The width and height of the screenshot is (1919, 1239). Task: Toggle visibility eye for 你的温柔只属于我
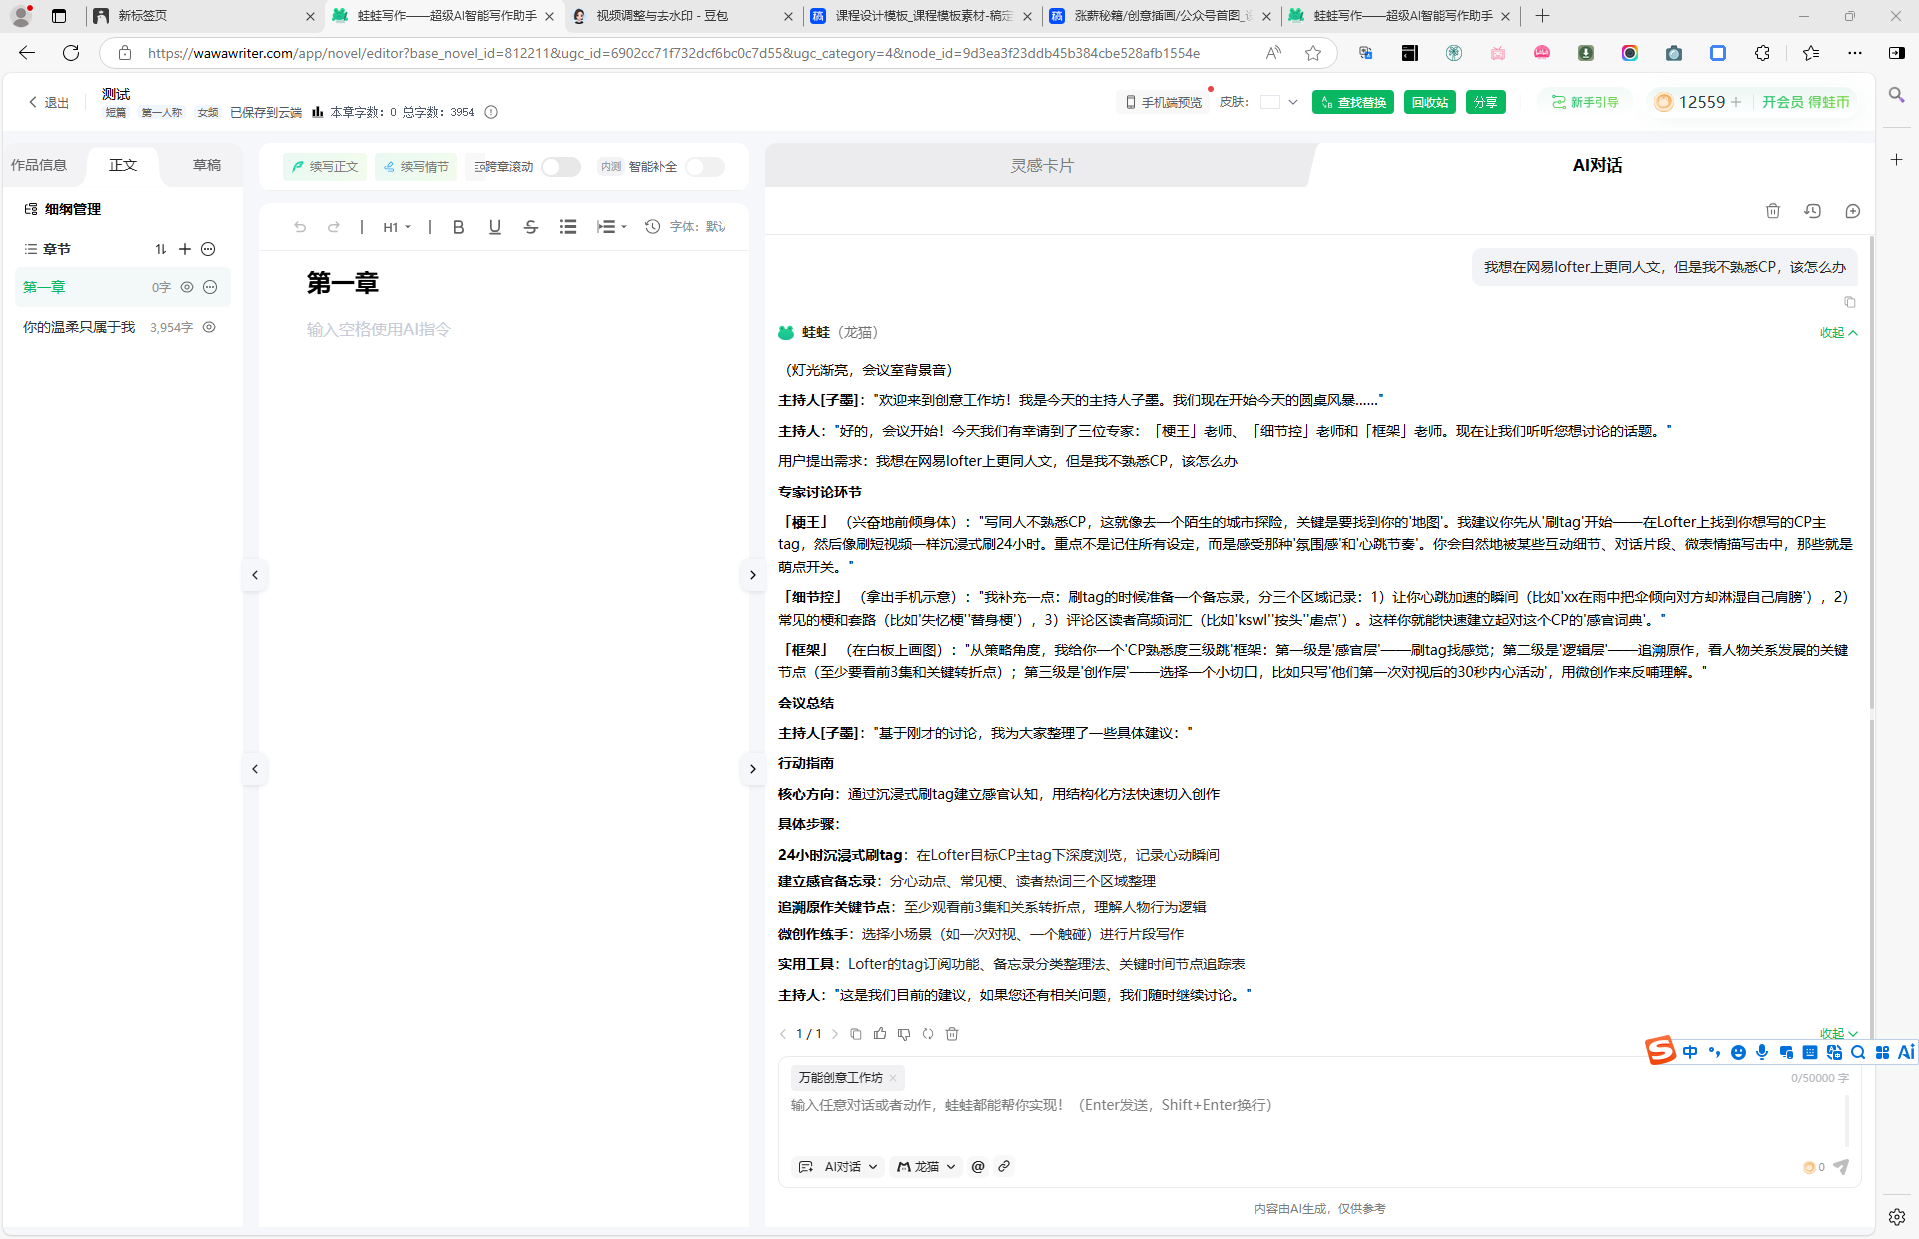(209, 327)
